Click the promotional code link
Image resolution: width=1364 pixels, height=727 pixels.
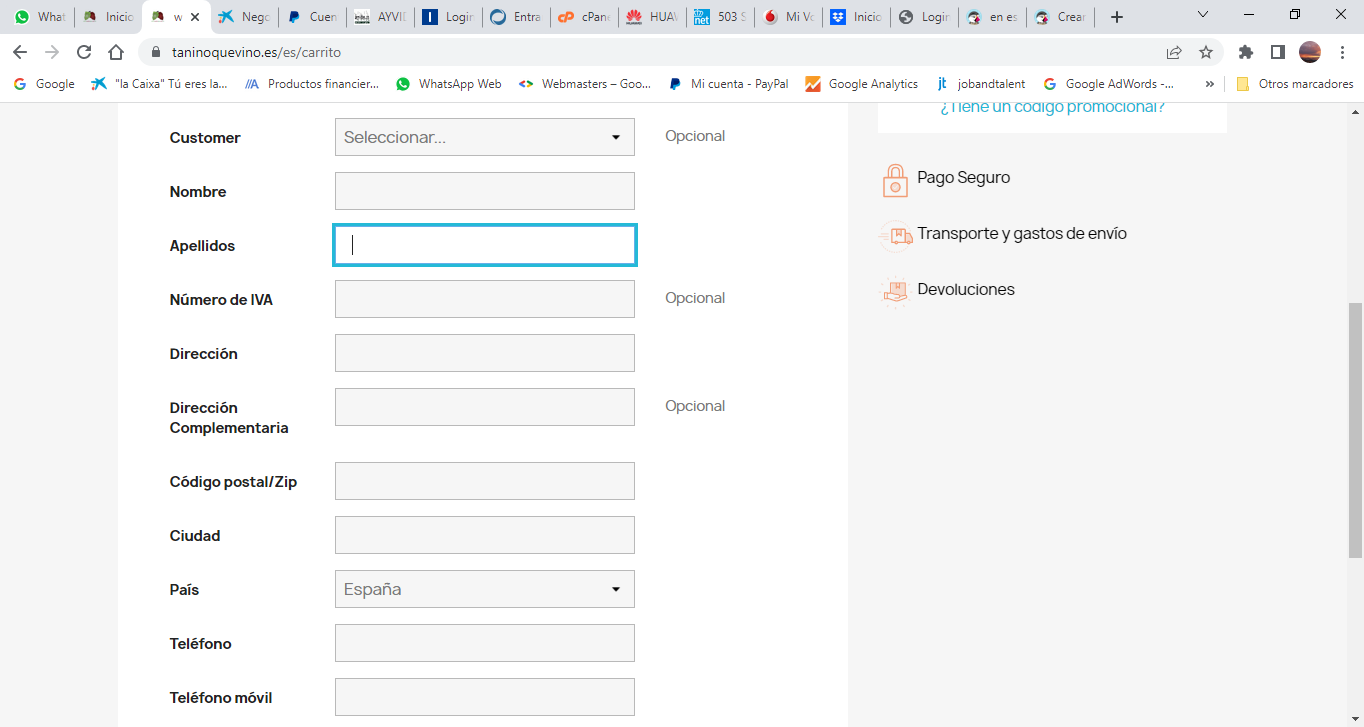pyautogui.click(x=1052, y=107)
